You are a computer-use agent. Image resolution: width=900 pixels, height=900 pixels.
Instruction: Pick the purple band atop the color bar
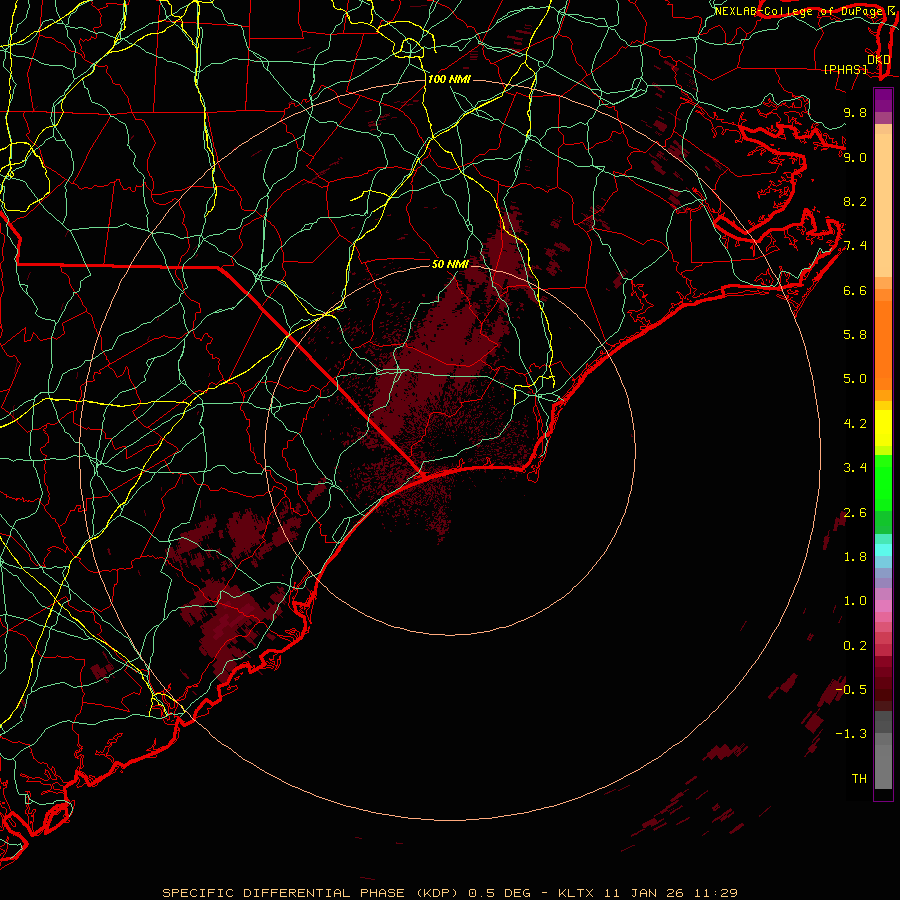click(x=883, y=100)
